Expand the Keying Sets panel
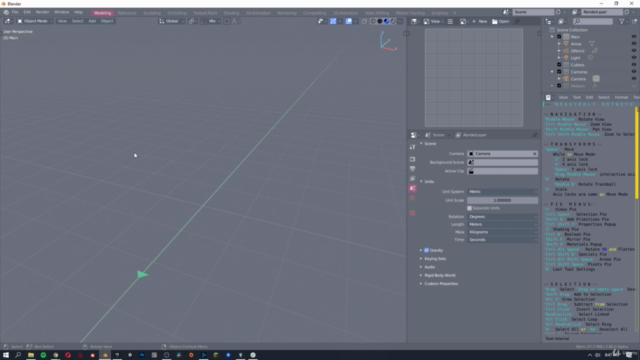 pos(435,259)
